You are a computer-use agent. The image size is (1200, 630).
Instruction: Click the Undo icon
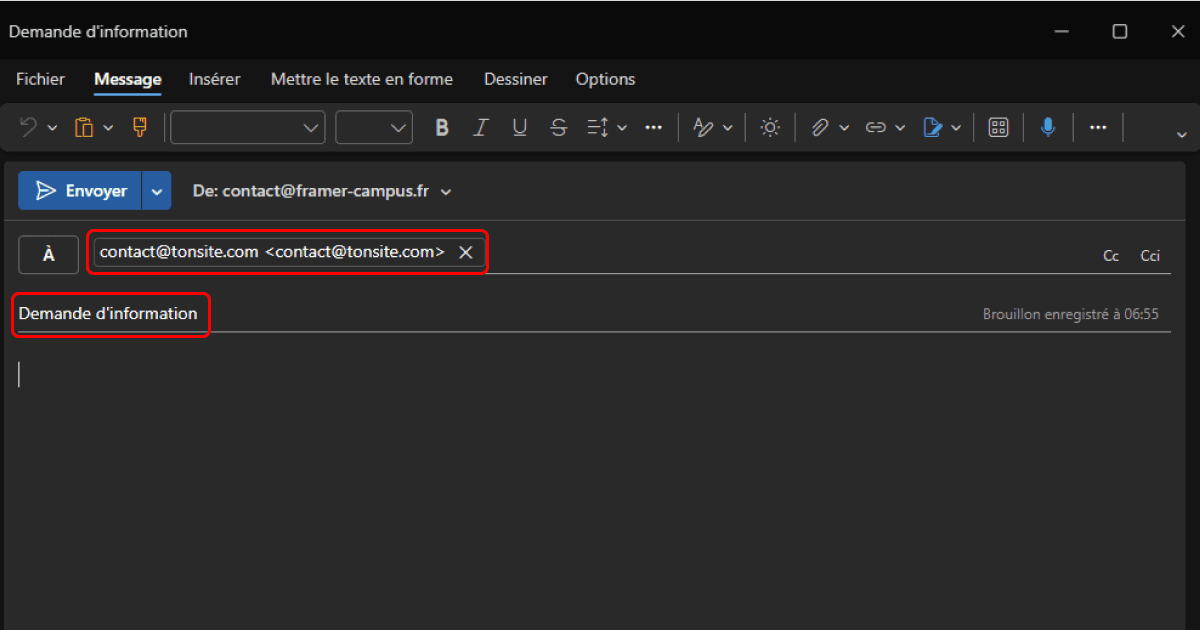[26, 127]
